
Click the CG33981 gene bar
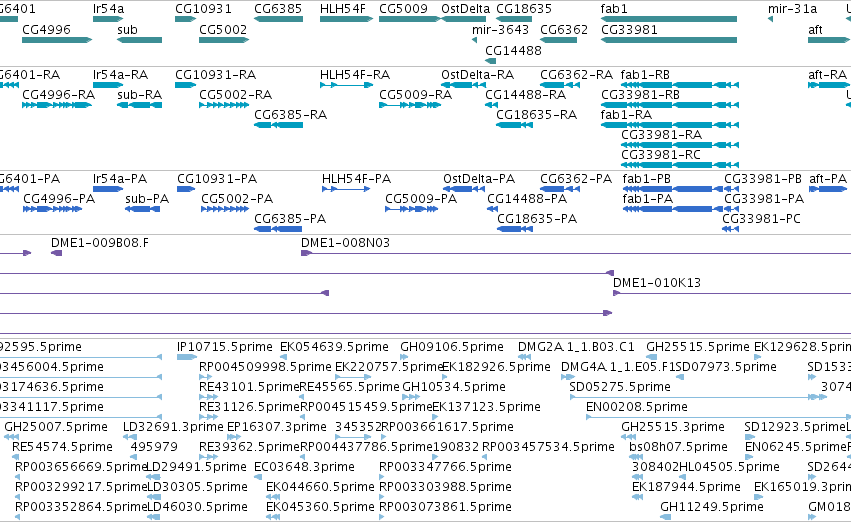669,40
